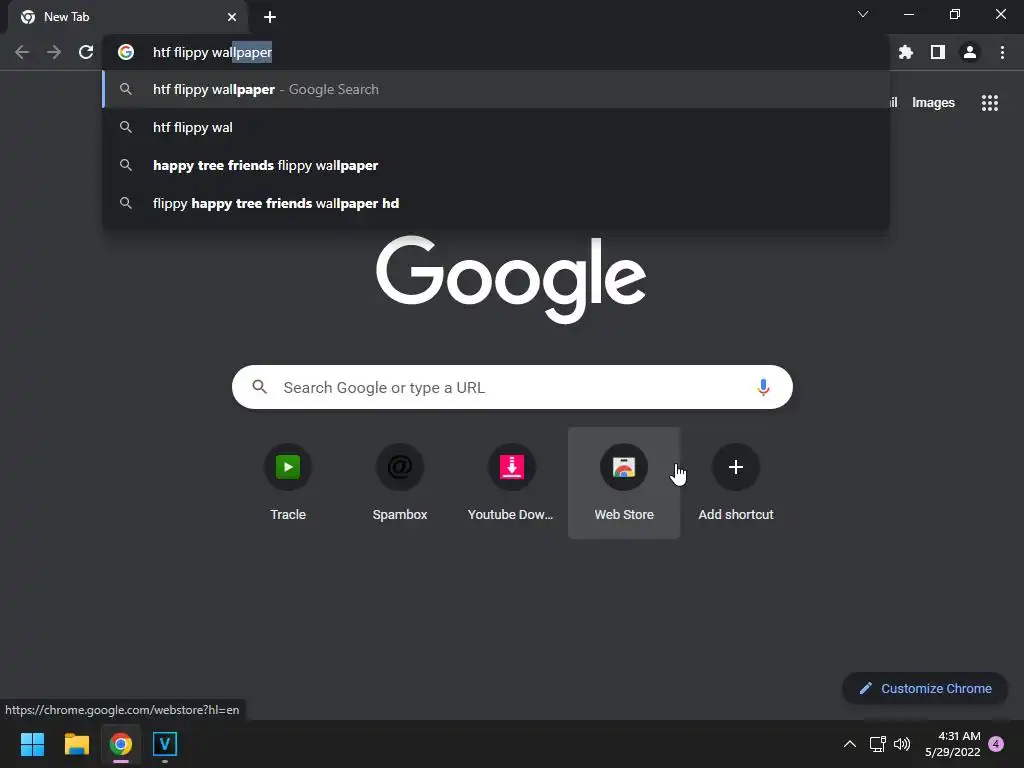The width and height of the screenshot is (1024, 768).
Task: Open the notification count badge
Action: click(996, 744)
